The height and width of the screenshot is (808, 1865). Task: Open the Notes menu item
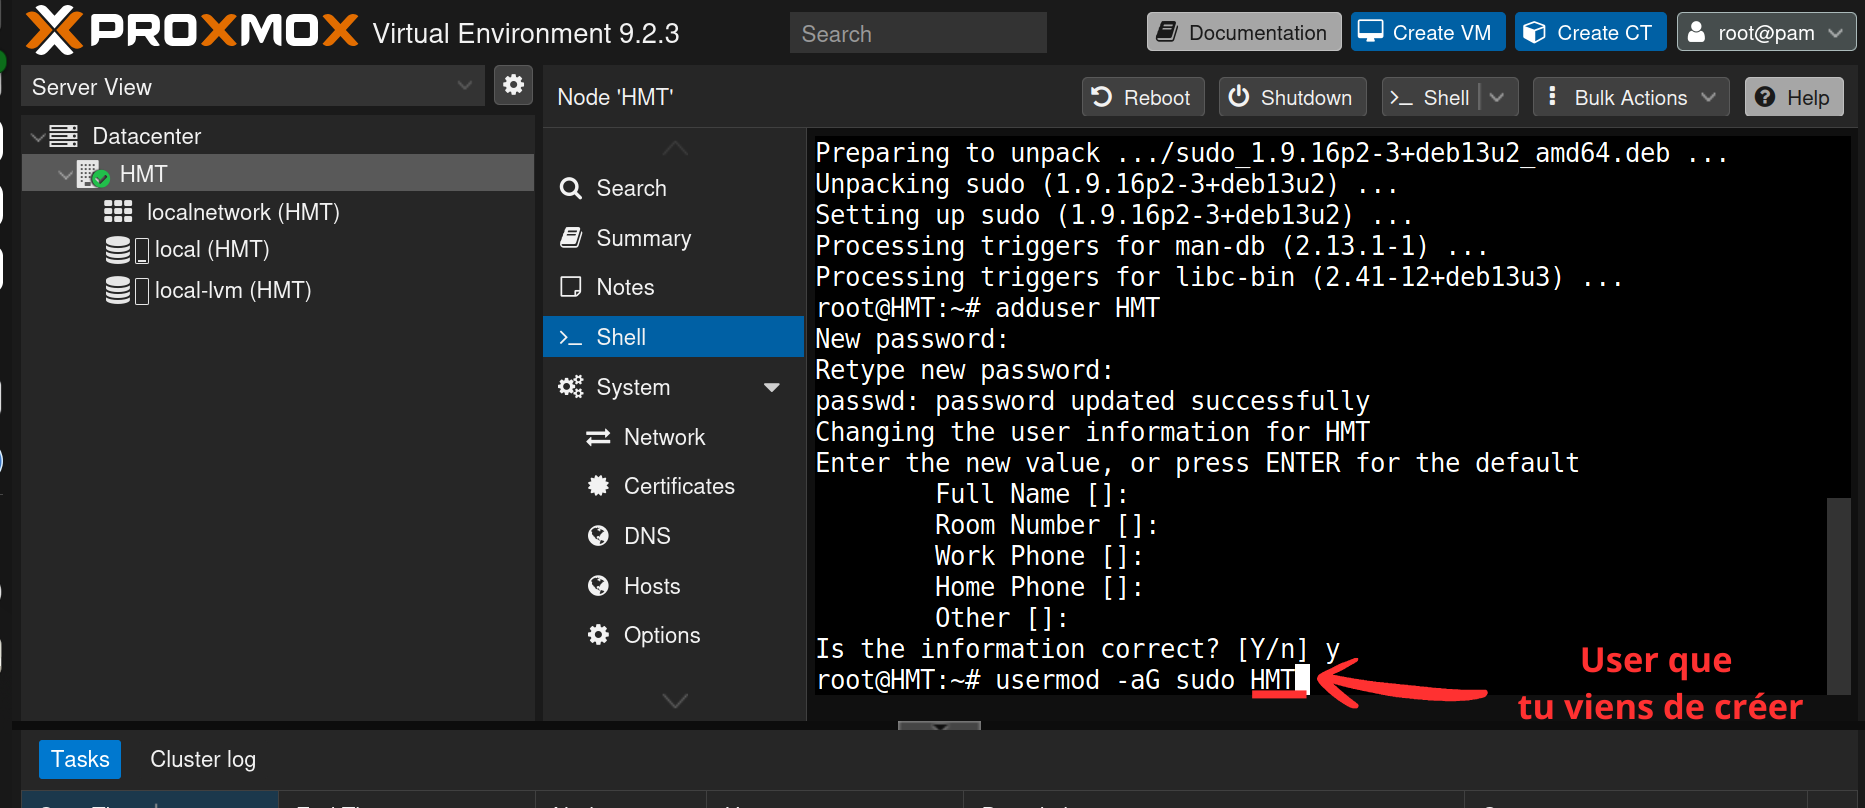click(x=673, y=287)
